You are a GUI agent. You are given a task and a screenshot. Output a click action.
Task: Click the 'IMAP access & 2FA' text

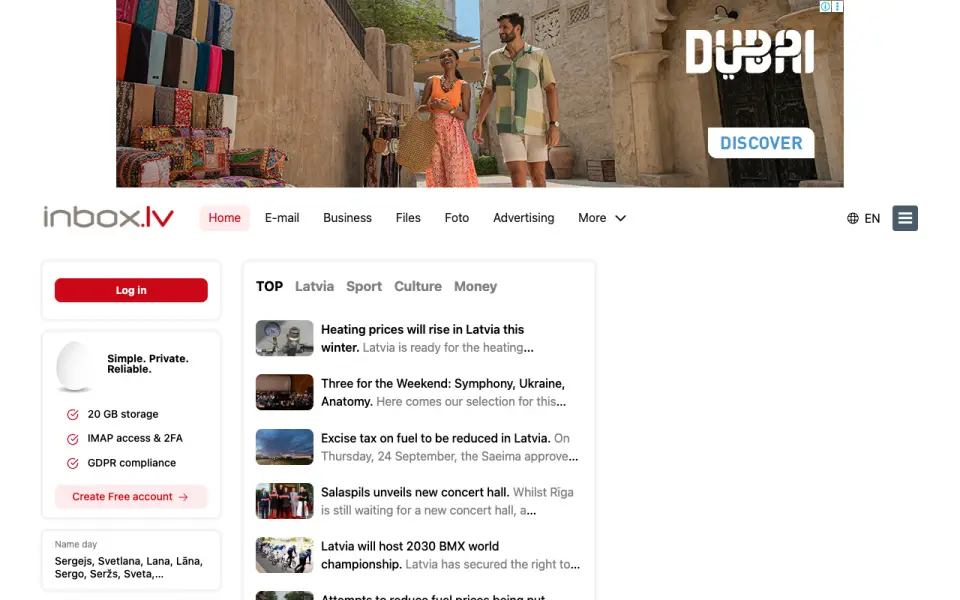click(x=135, y=438)
